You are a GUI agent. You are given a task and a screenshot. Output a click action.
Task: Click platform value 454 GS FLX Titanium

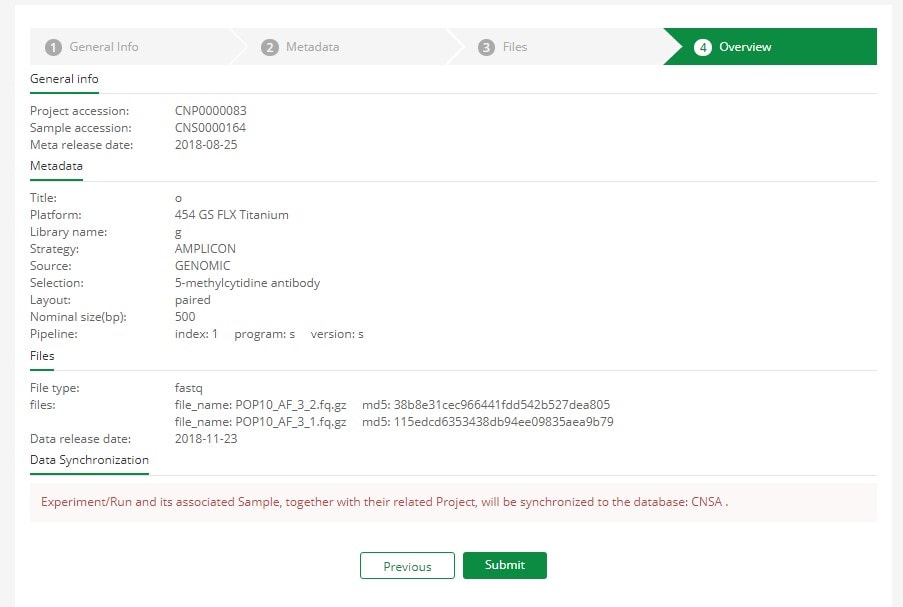point(232,215)
